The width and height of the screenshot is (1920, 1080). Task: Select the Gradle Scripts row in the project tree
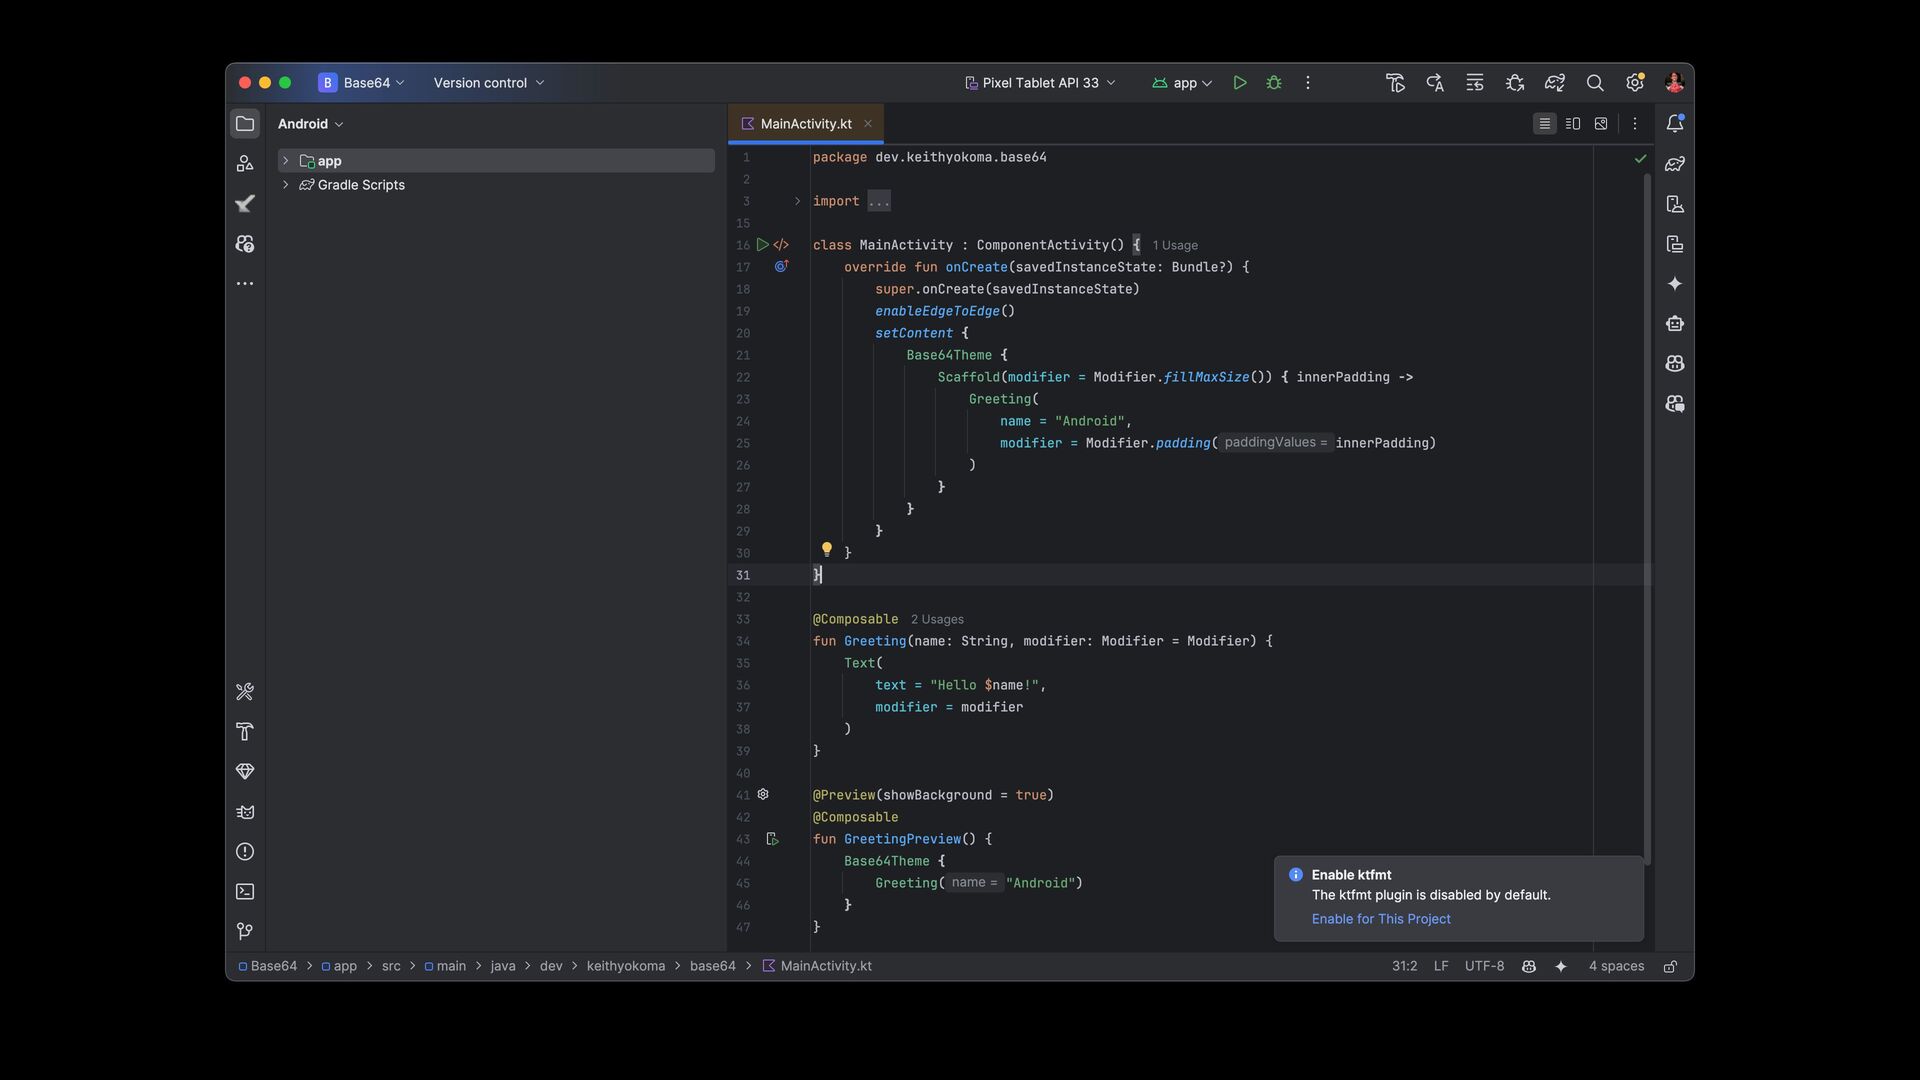pyautogui.click(x=496, y=185)
